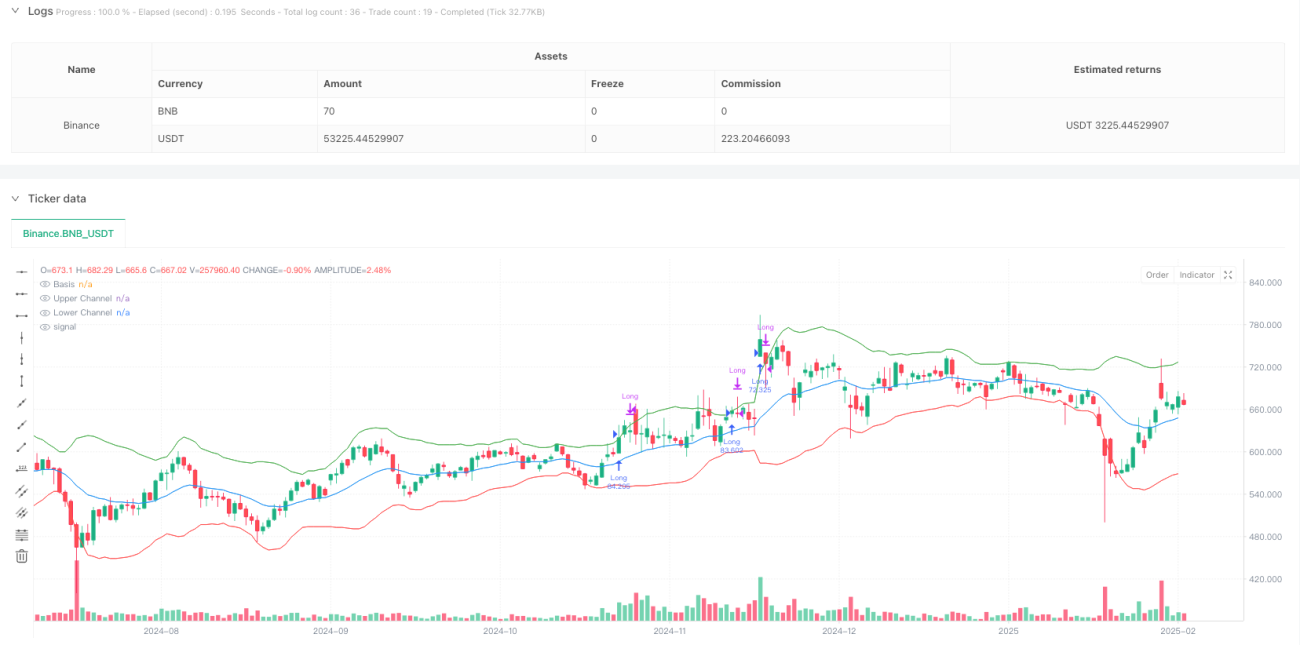The image size is (1300, 645).
Task: Open the chart in fullscreen mode
Action: point(1228,275)
